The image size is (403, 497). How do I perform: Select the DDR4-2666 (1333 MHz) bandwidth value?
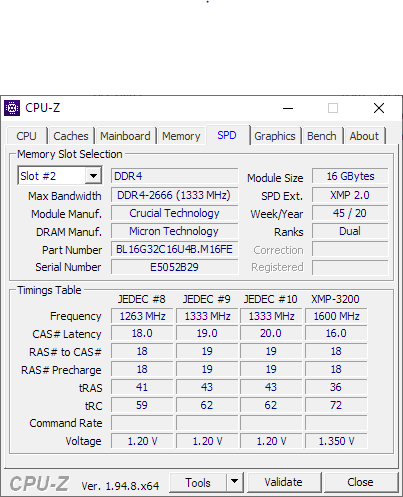175,195
